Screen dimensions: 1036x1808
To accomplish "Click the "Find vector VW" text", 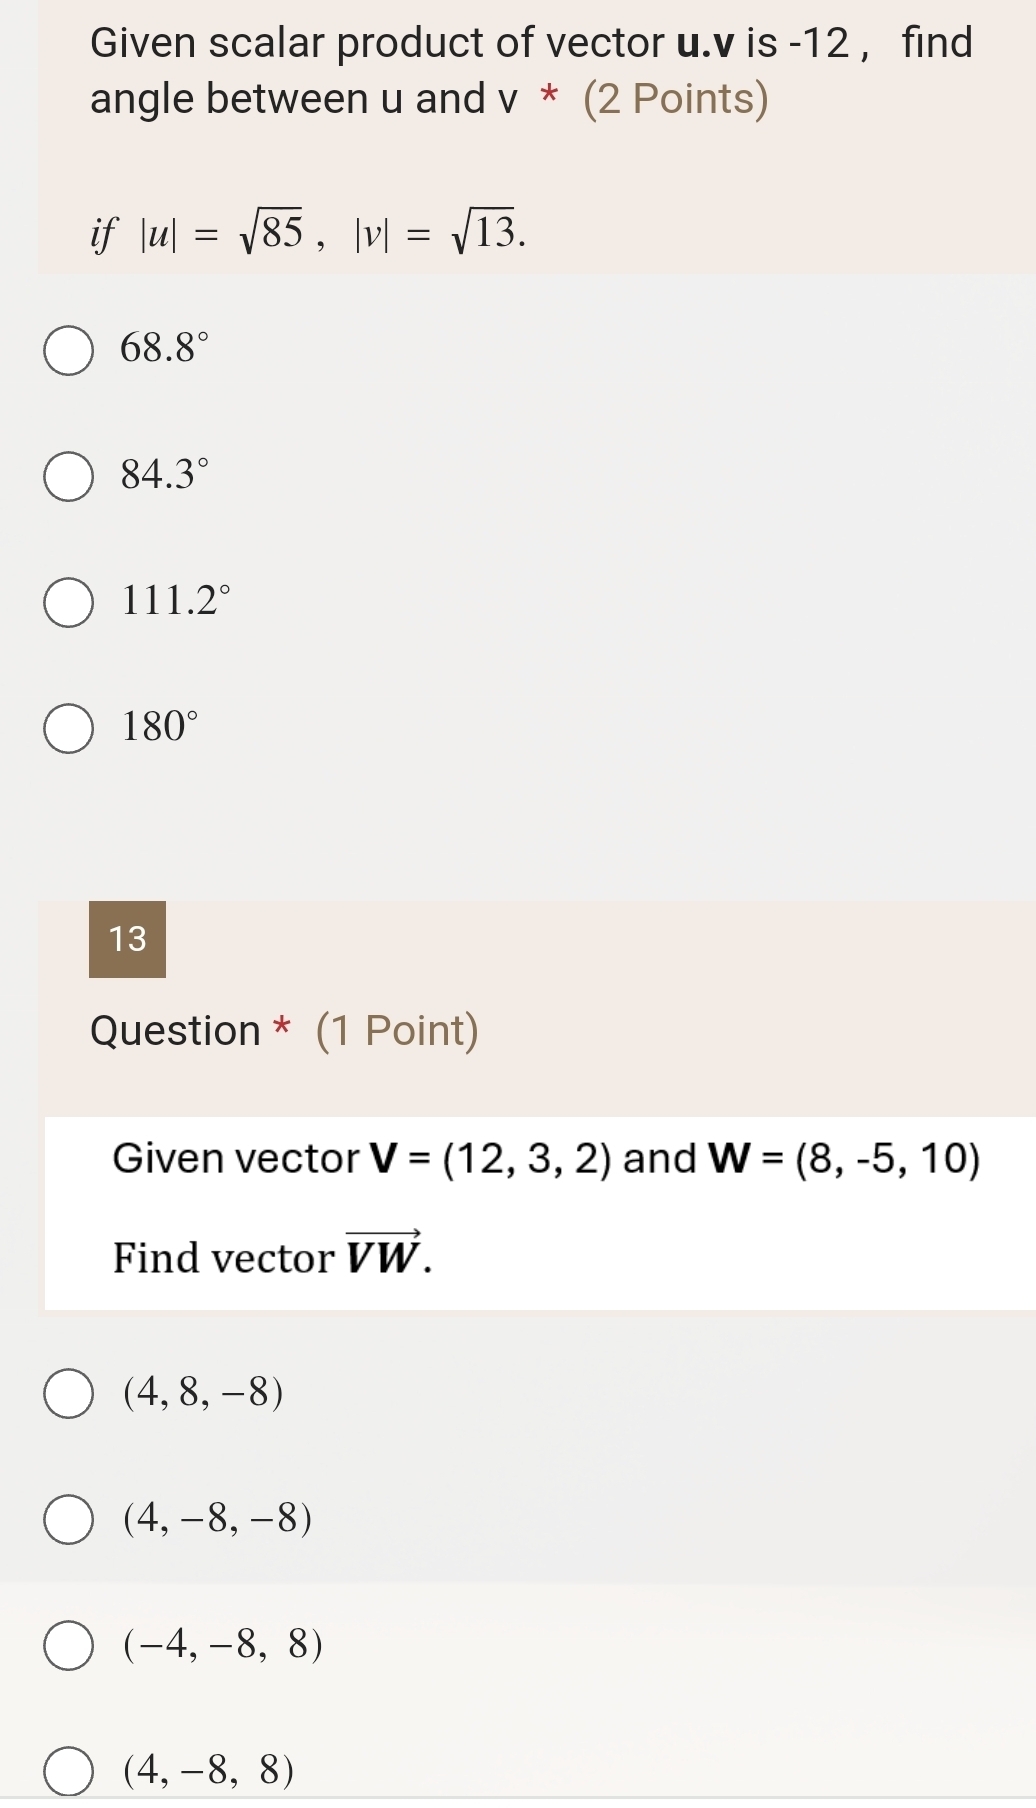I will (272, 1257).
